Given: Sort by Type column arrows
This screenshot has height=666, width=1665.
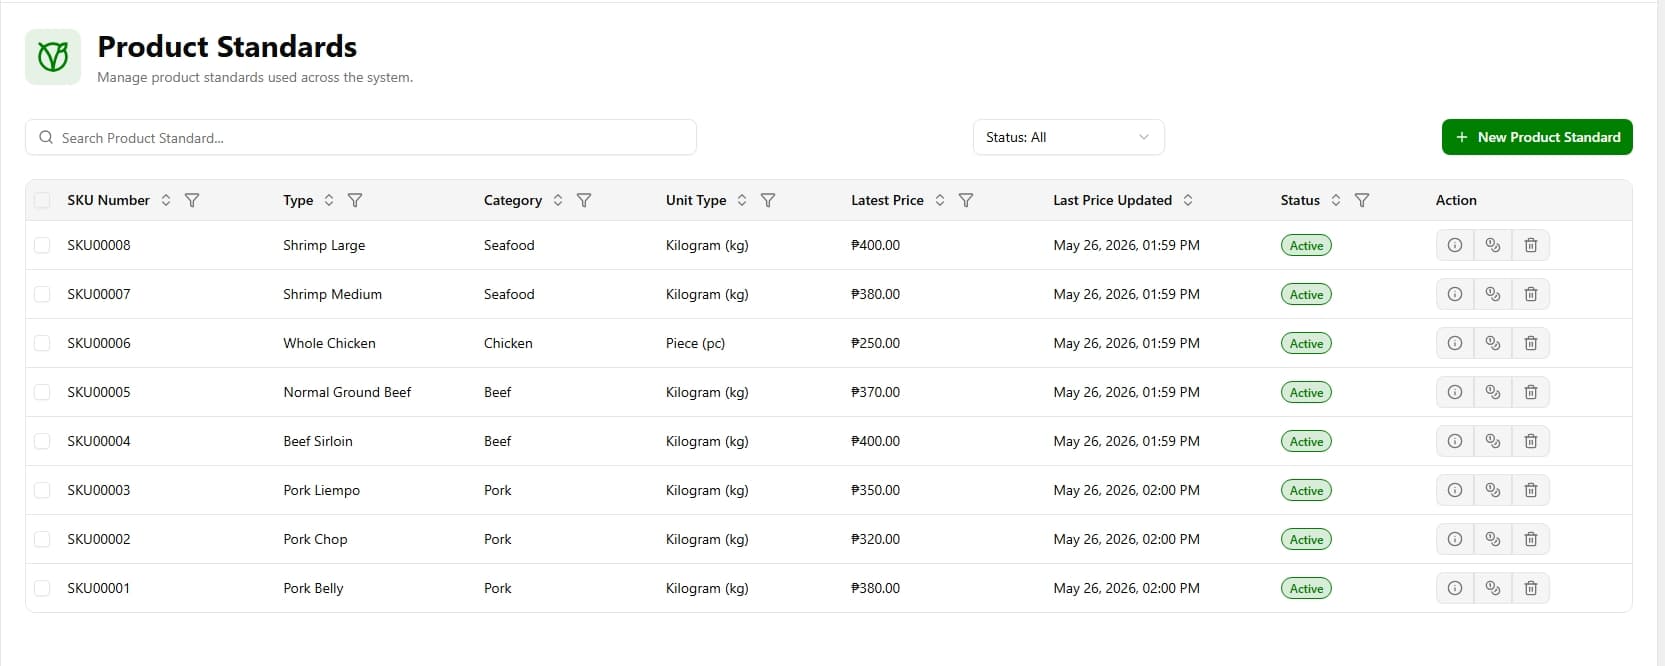Looking at the screenshot, I should point(329,200).
